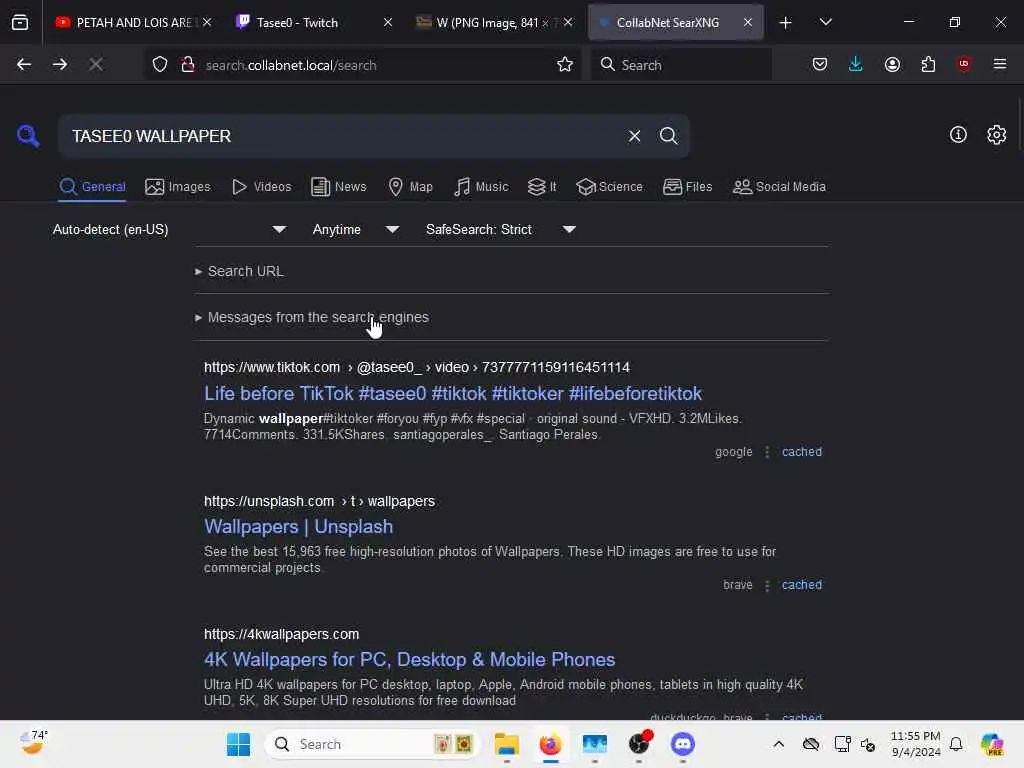
Task: Open Wallpapers | Unsplash result link
Action: tap(298, 526)
